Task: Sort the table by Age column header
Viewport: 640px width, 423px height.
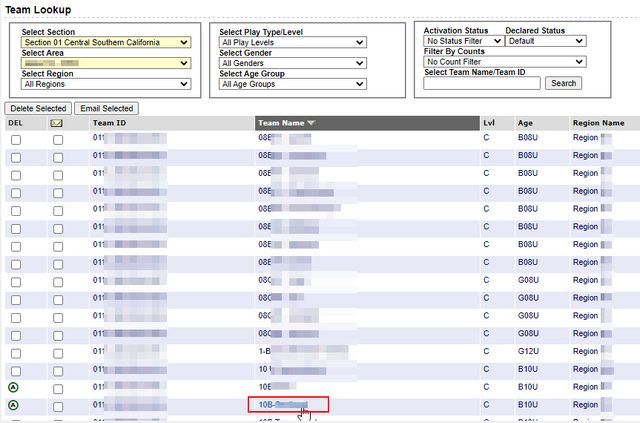Action: tap(525, 123)
